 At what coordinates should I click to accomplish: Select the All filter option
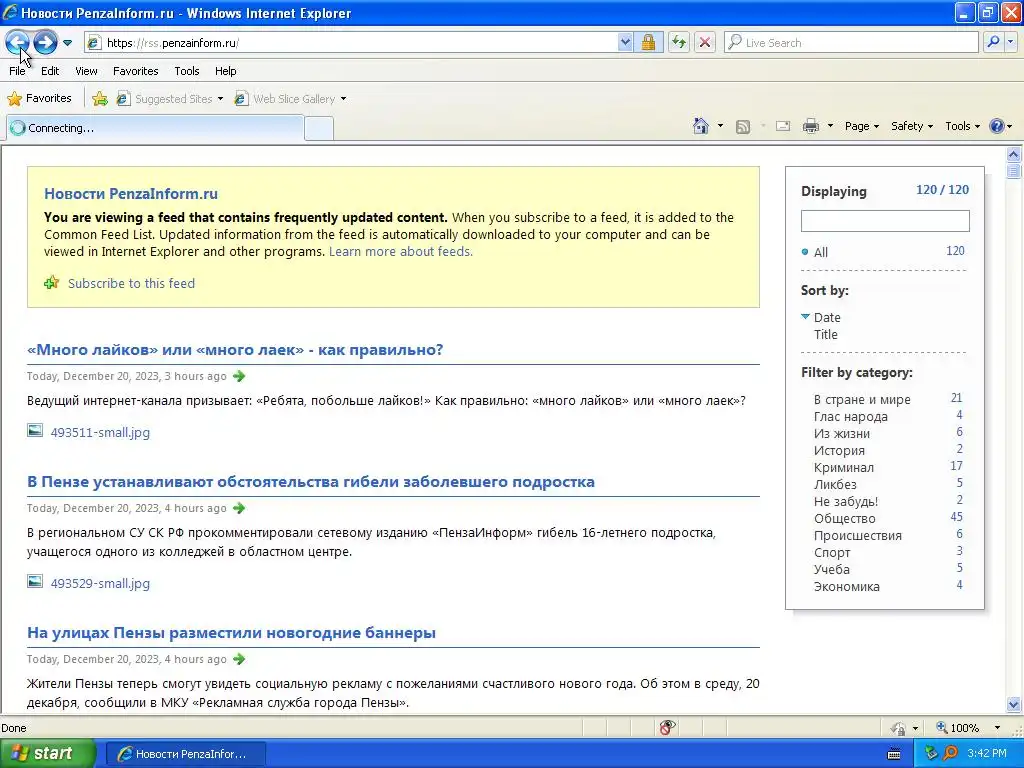(821, 252)
